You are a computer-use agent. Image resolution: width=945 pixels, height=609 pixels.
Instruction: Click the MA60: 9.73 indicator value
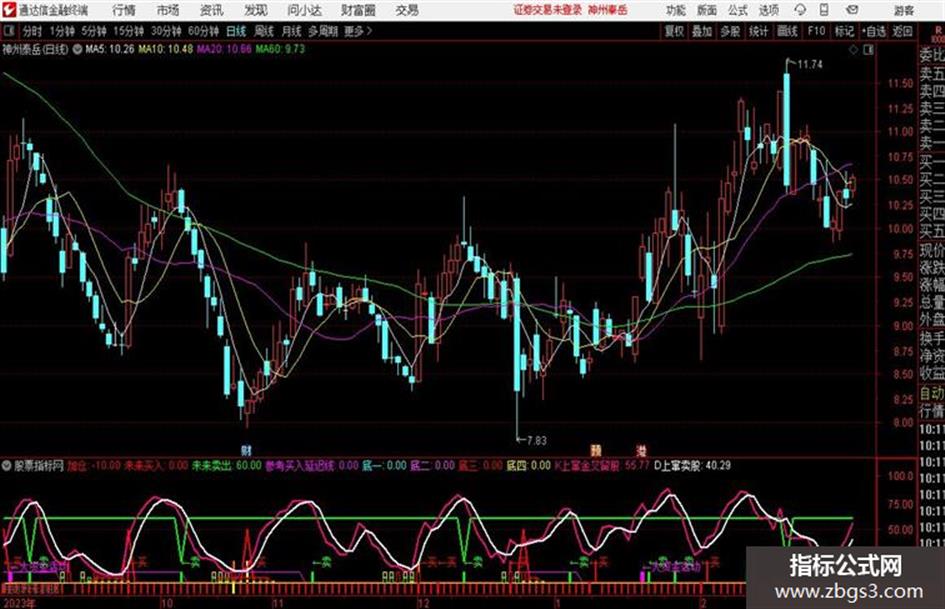coord(280,49)
